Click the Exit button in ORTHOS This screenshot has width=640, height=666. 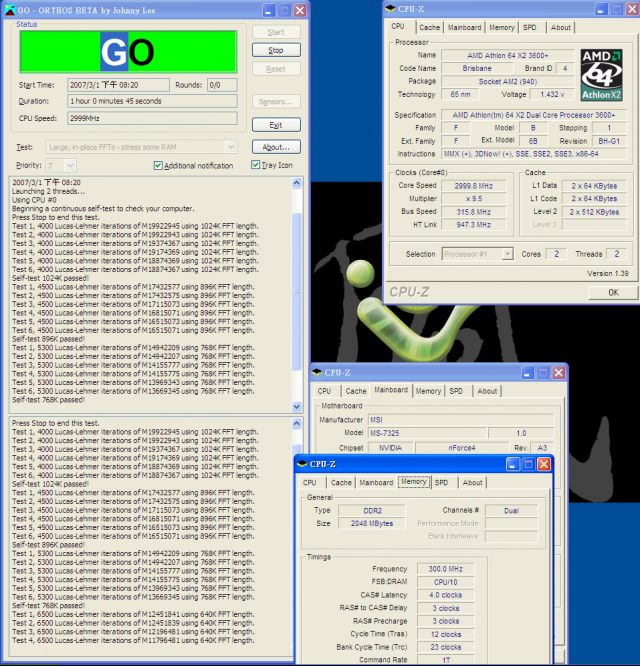[x=276, y=125]
